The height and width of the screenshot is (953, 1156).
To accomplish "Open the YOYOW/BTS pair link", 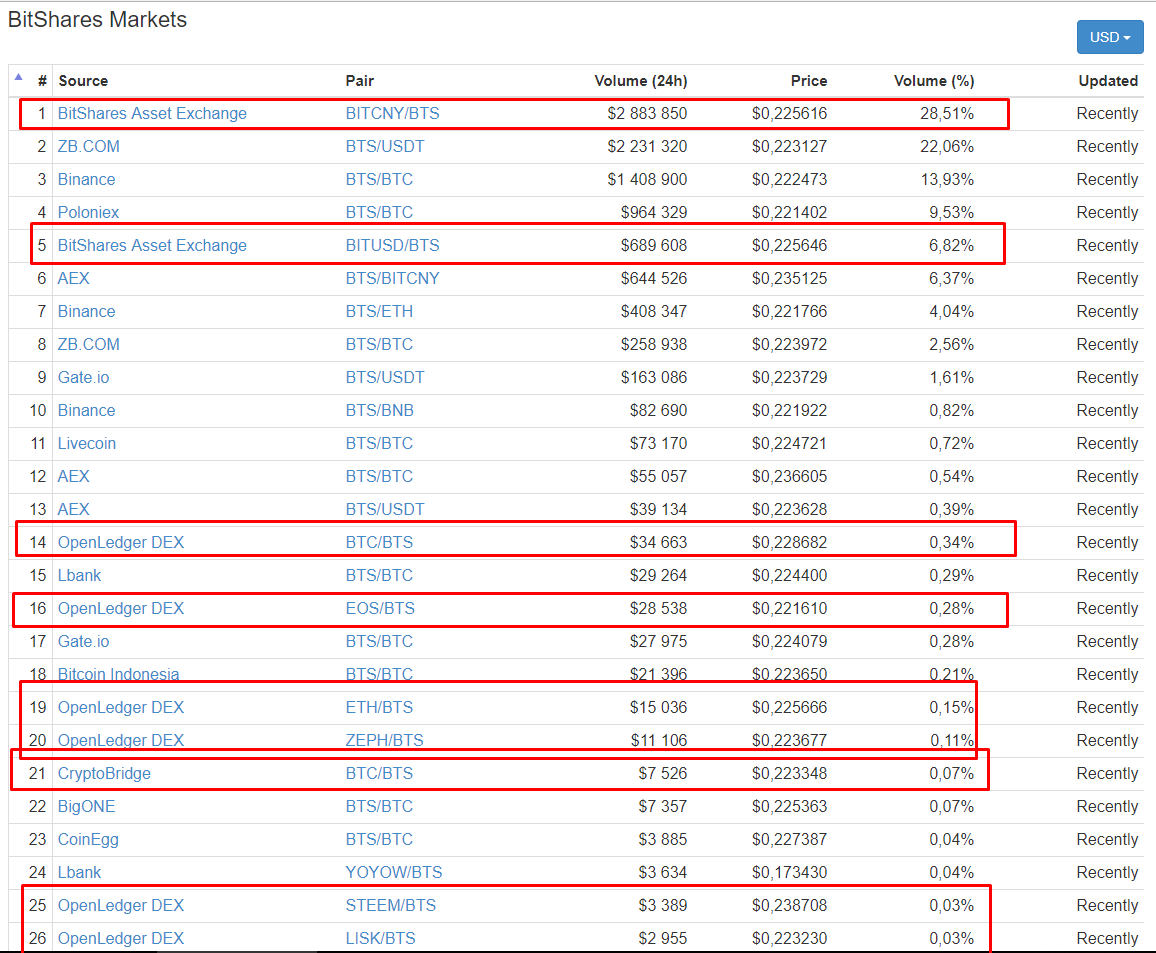I will (393, 872).
